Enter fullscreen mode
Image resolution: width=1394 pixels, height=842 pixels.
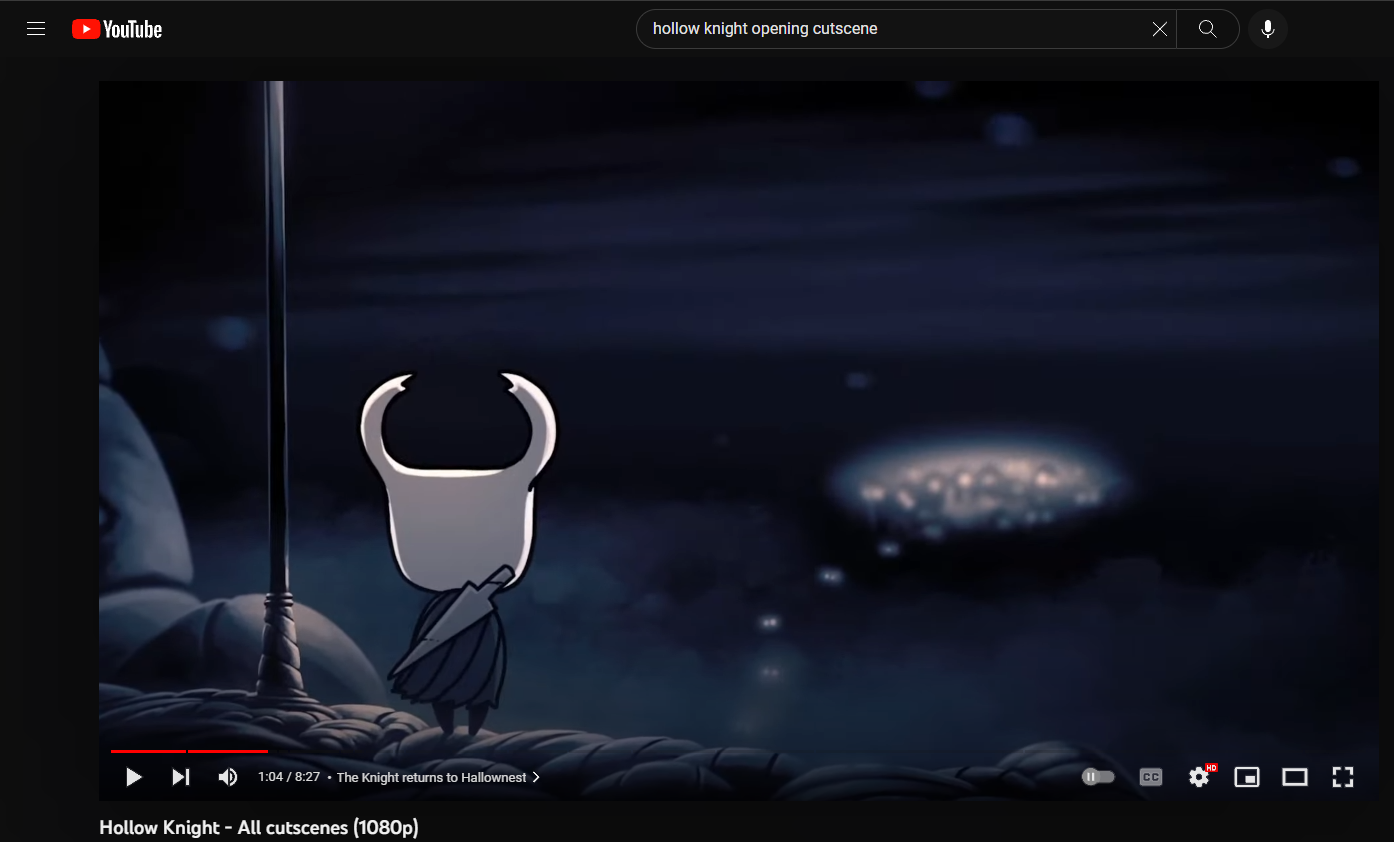1342,776
